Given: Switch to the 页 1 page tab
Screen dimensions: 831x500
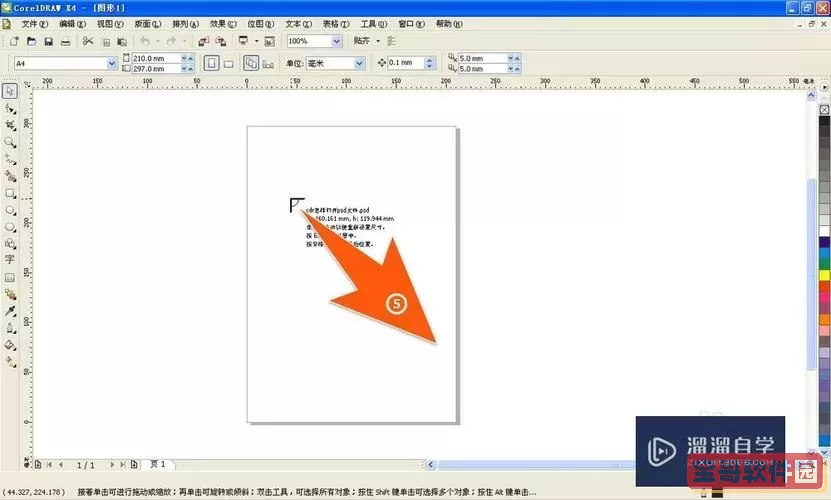Looking at the screenshot, I should pyautogui.click(x=157, y=464).
